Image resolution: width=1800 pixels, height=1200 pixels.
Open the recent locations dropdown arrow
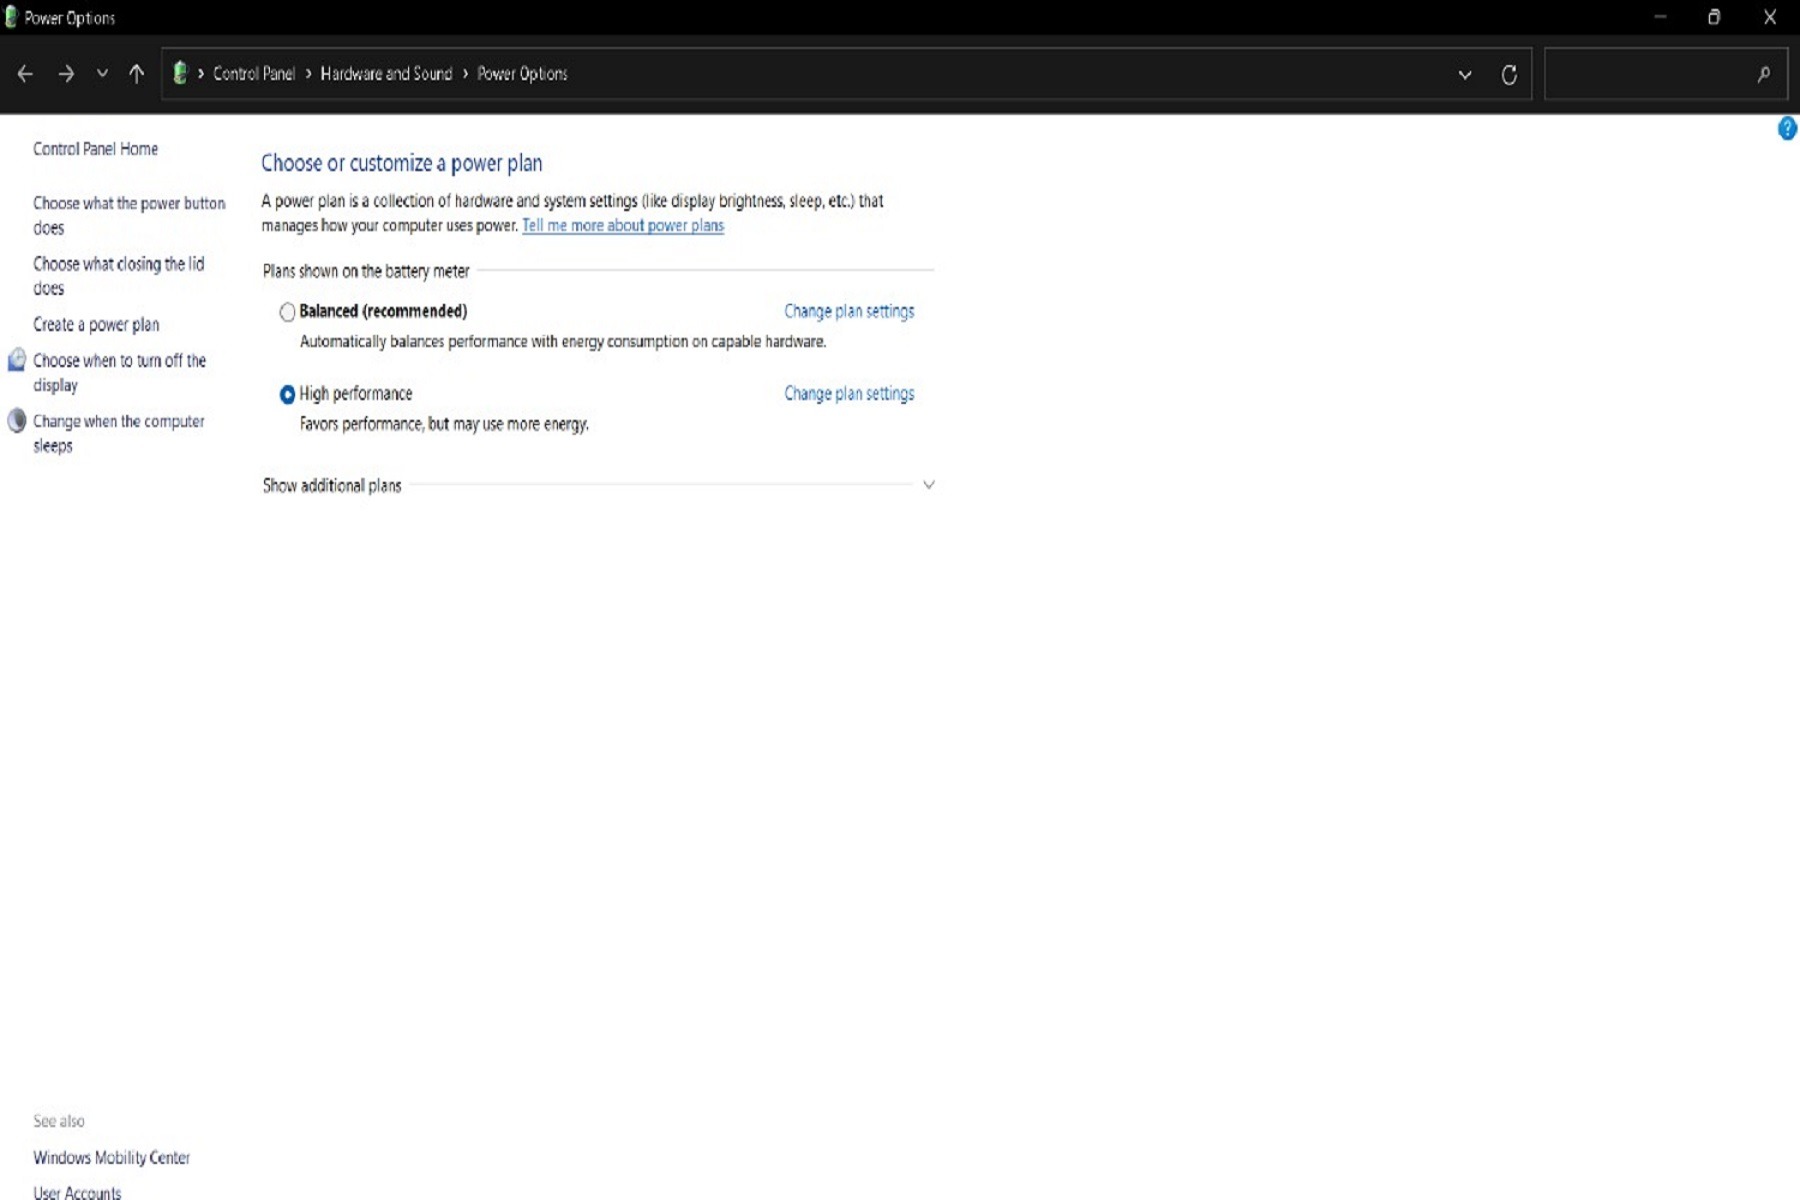[102, 74]
